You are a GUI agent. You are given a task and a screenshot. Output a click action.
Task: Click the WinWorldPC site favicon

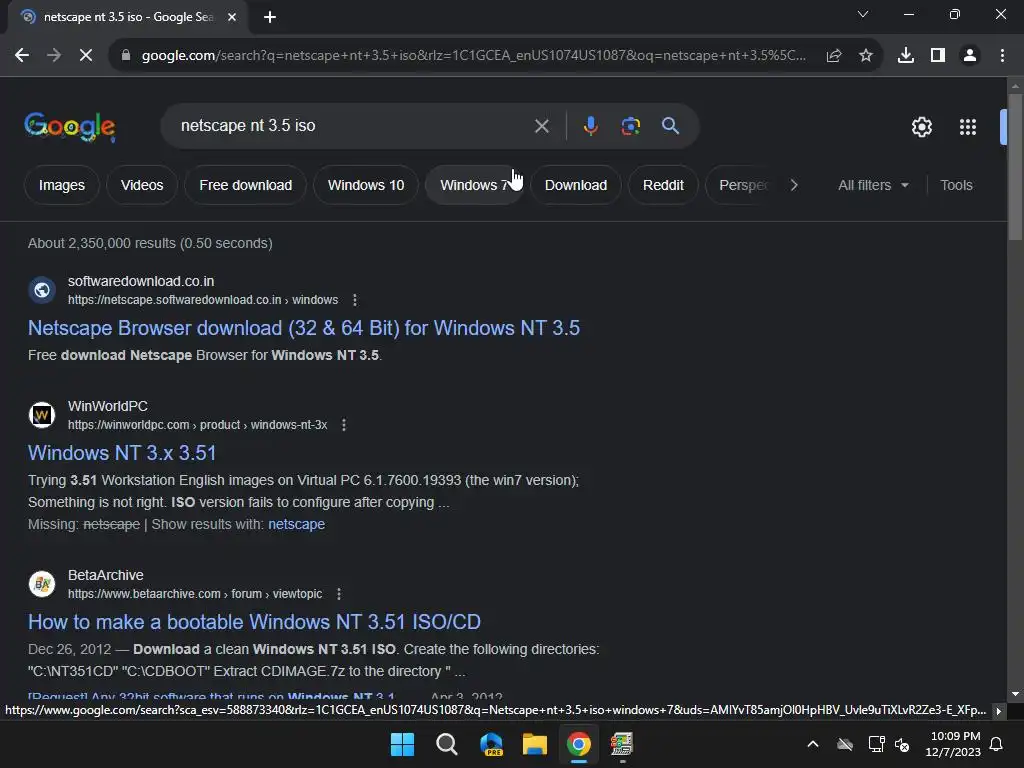tap(42, 415)
